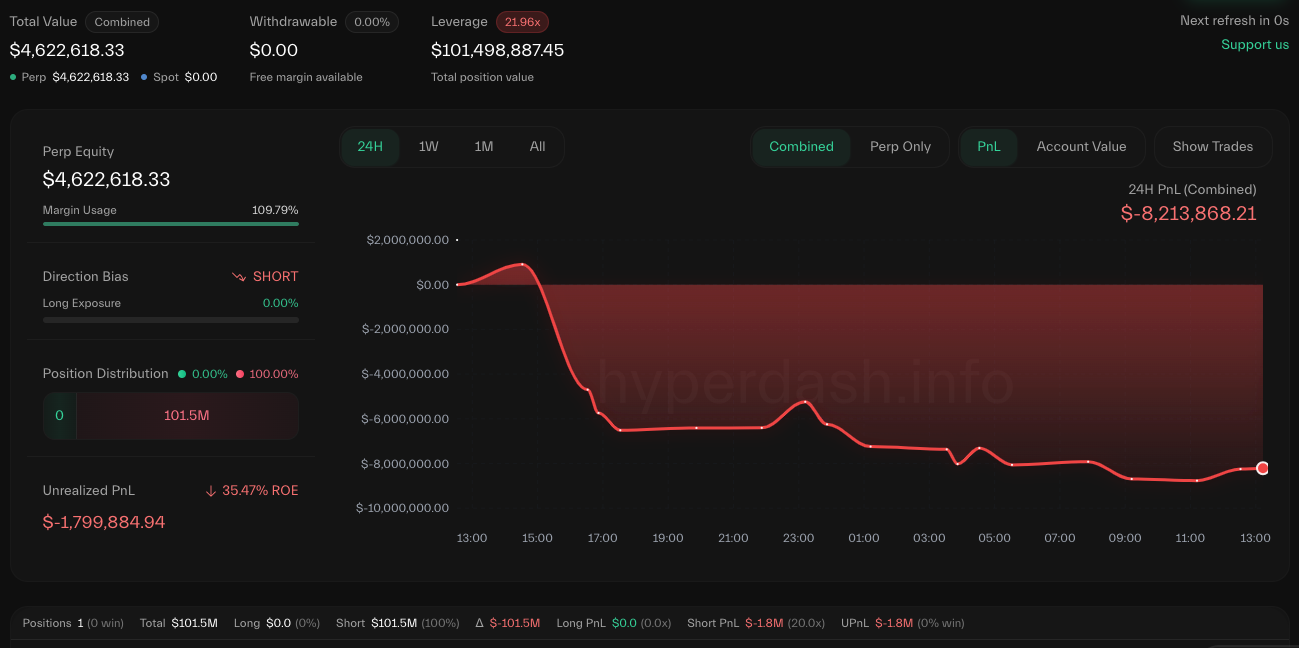Image resolution: width=1299 pixels, height=648 pixels.
Task: Click the down arrow beside 35.47% ROE
Action: pos(211,491)
